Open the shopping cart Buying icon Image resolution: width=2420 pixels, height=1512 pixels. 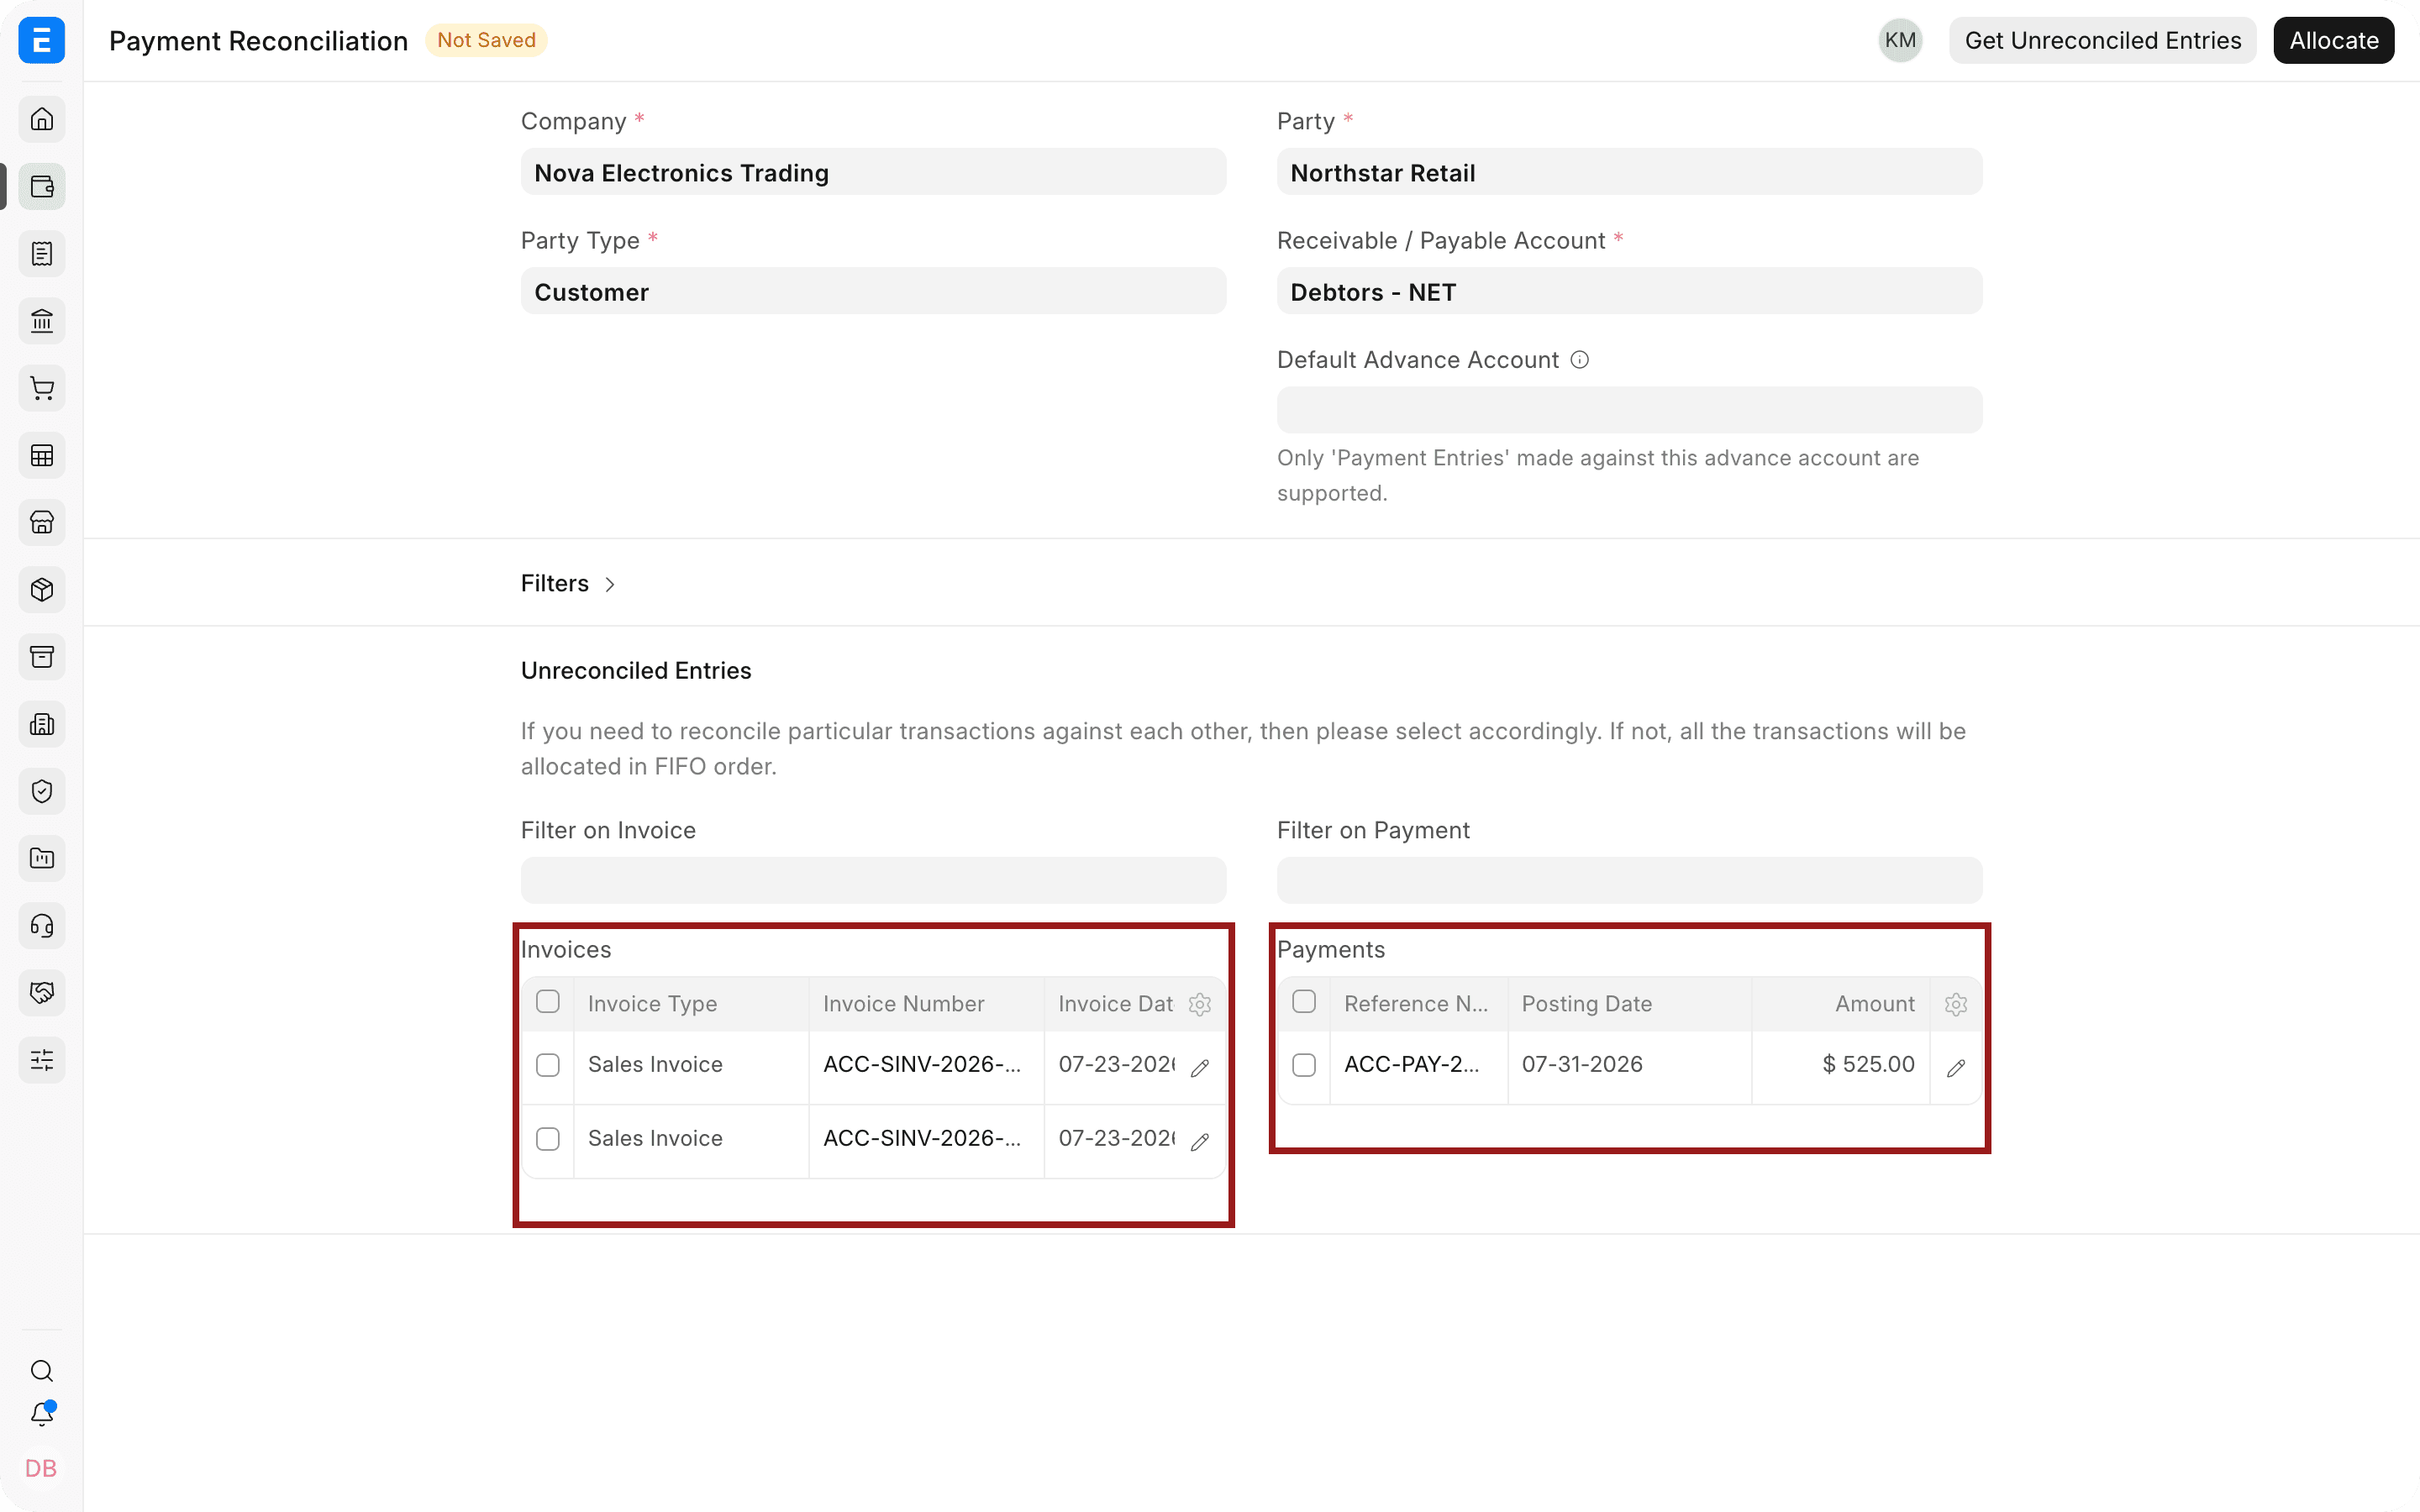42,388
